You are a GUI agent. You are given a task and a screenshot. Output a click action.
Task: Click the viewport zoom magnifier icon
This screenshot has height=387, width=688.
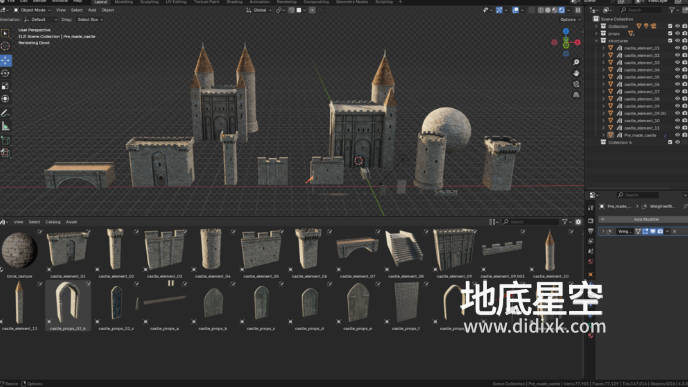click(x=576, y=62)
